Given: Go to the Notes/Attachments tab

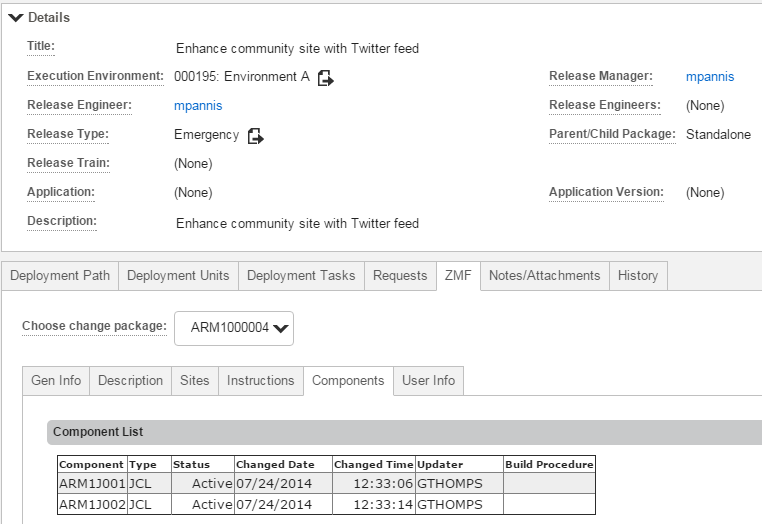Looking at the screenshot, I should pyautogui.click(x=545, y=276).
